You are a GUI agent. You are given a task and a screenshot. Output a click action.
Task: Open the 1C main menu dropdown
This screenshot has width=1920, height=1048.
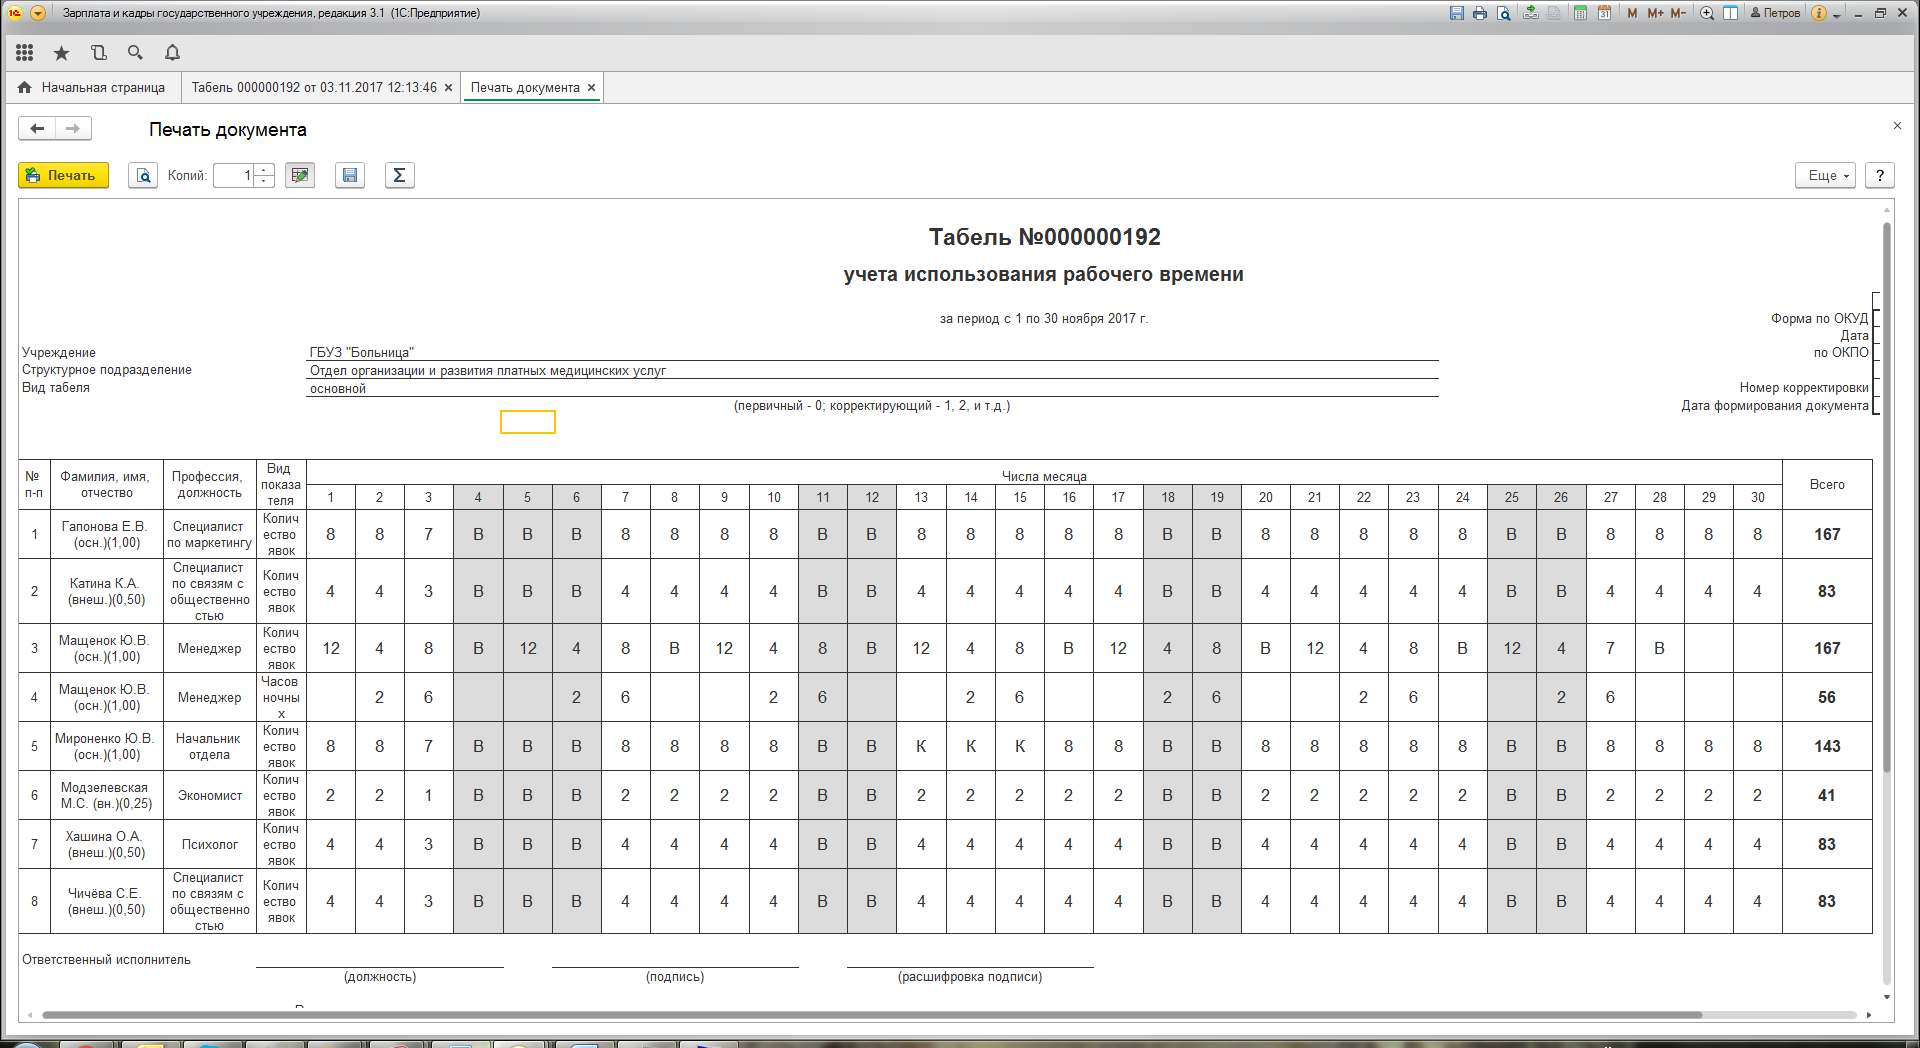click(x=38, y=13)
